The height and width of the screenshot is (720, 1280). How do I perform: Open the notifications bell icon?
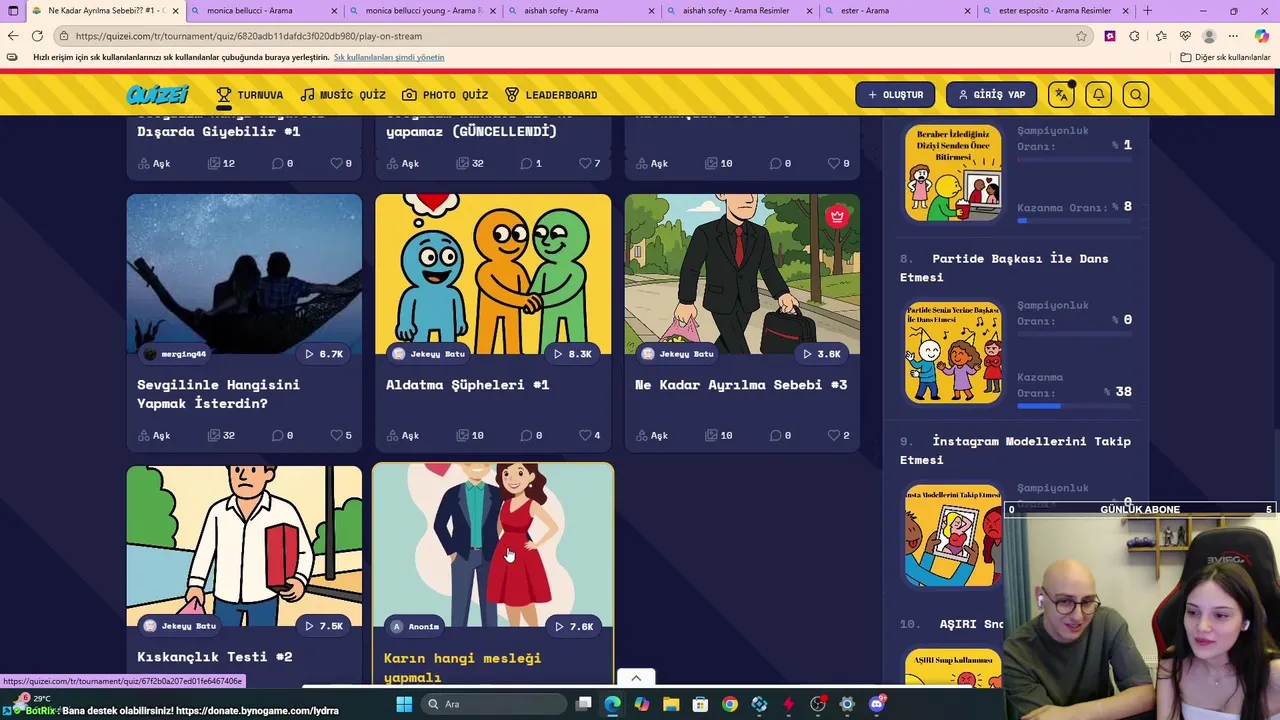[x=1098, y=95]
